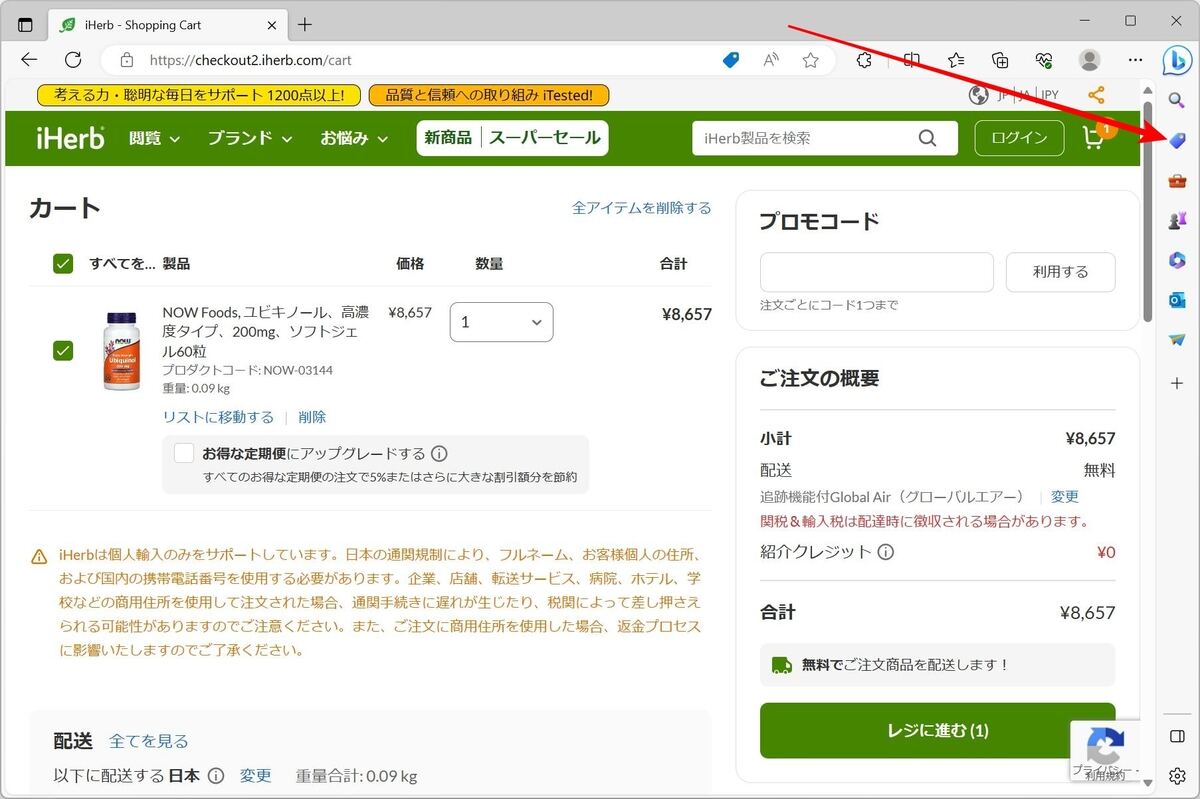Click info icon beside 以下に配送する 日本
This screenshot has width=1200, height=799.
pyautogui.click(x=216, y=775)
